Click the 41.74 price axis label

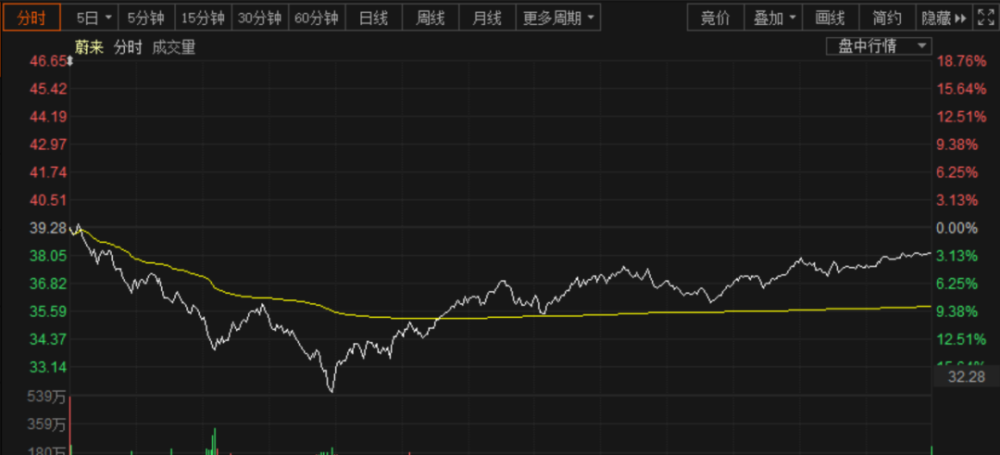[x=48, y=172]
